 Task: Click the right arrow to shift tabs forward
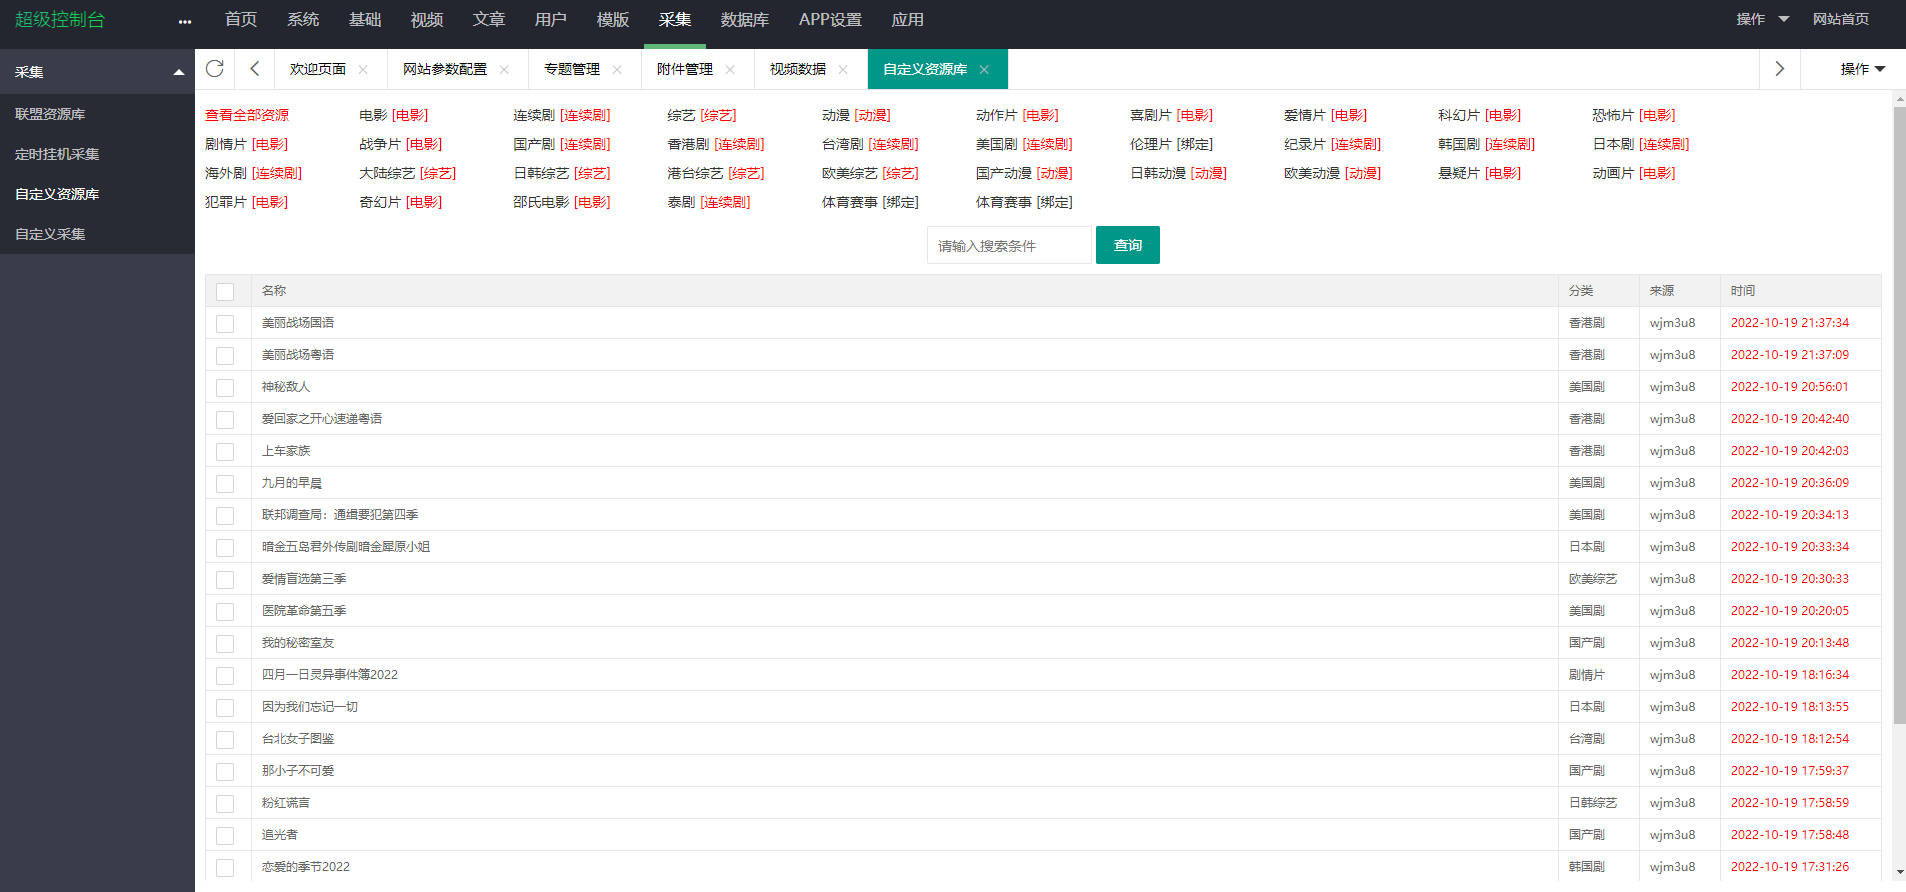[x=1779, y=69]
